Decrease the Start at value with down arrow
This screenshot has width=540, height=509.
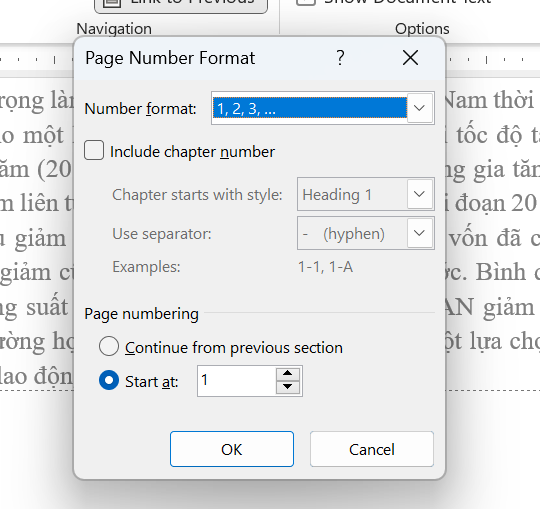click(x=288, y=387)
